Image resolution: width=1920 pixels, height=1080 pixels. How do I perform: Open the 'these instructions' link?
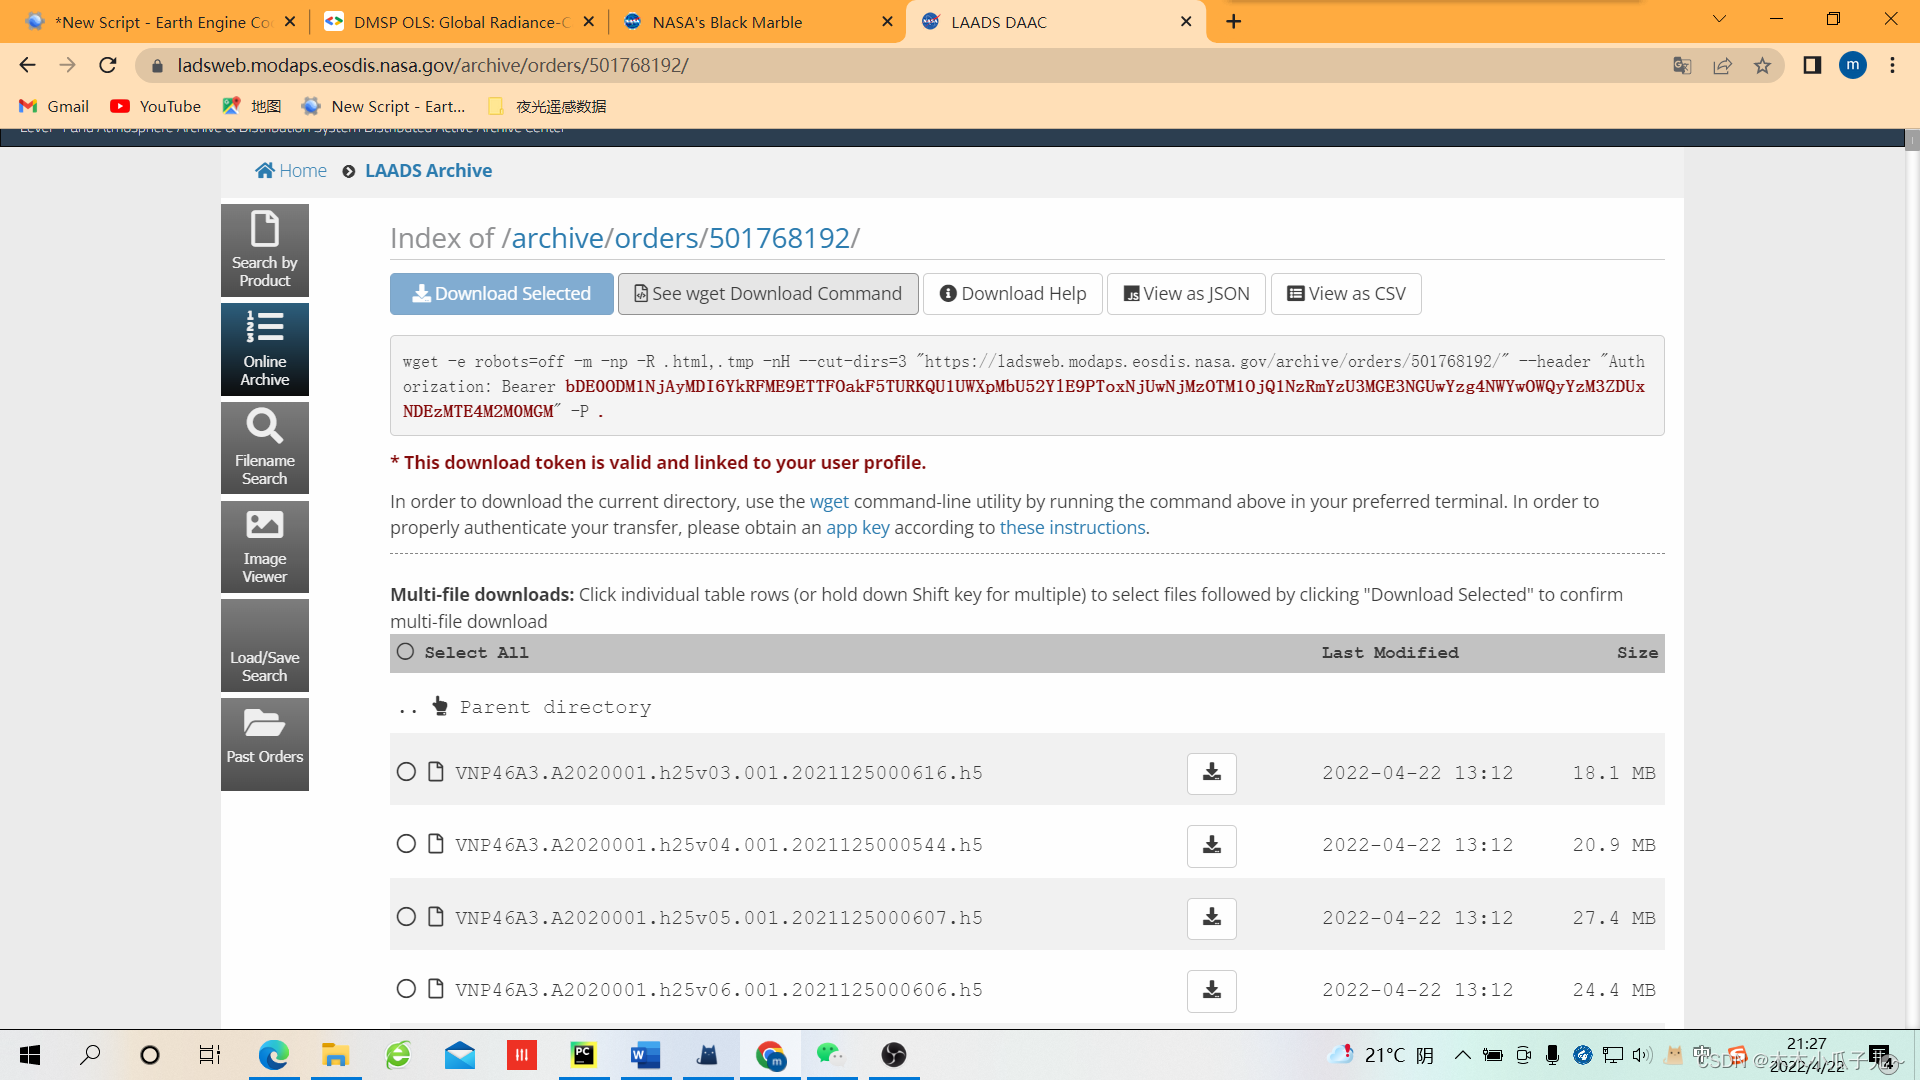1072,528
